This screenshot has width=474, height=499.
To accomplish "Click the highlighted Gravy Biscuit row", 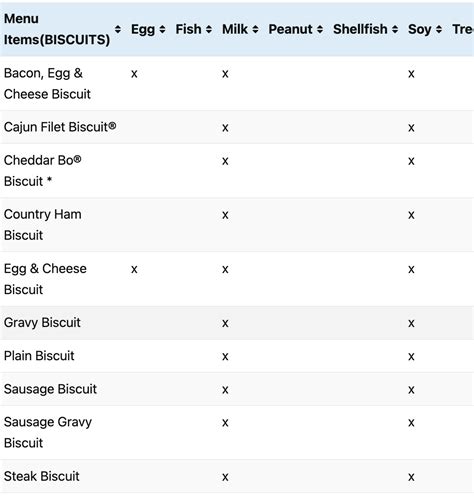I will (237, 323).
